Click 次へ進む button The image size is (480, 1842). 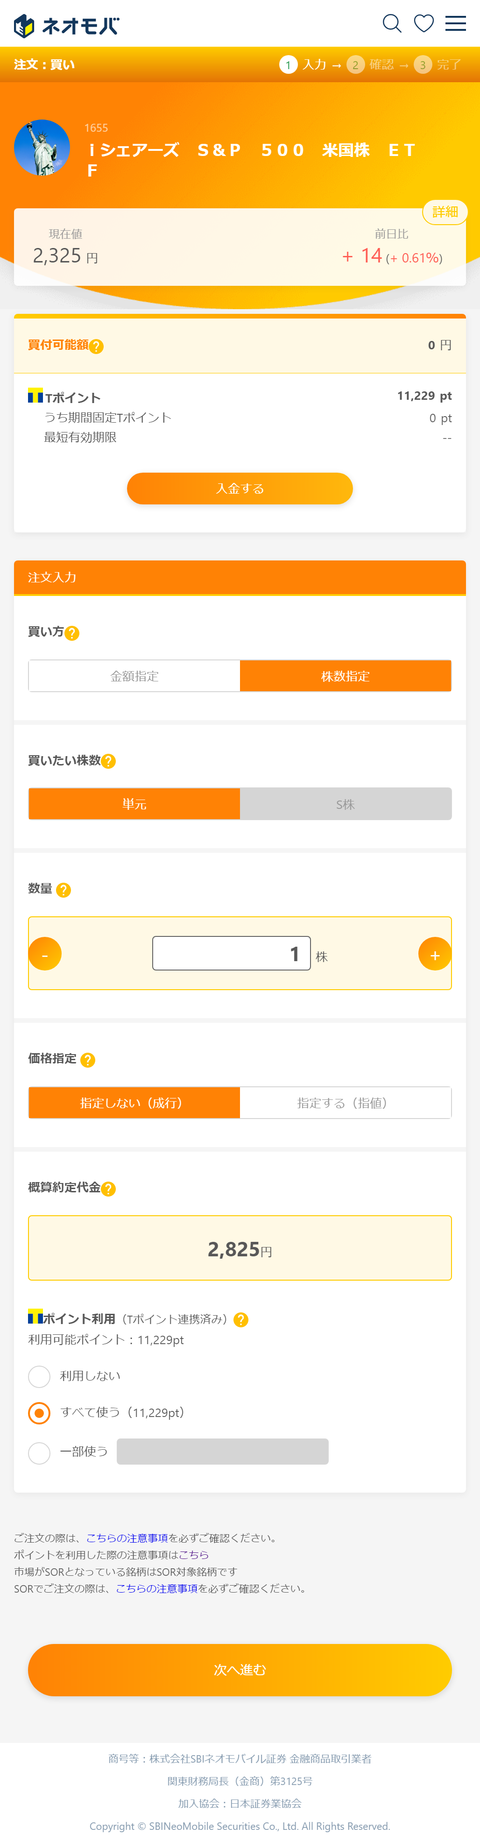(240, 1670)
